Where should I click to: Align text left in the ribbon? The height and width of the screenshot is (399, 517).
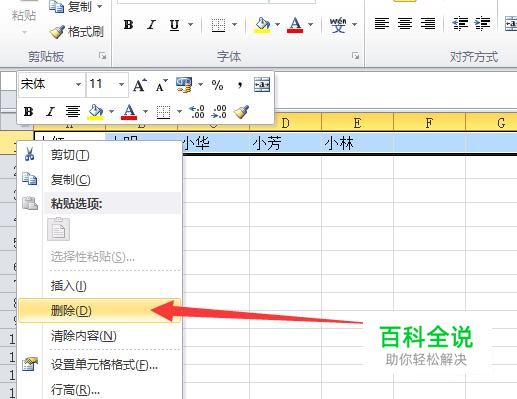[x=382, y=24]
